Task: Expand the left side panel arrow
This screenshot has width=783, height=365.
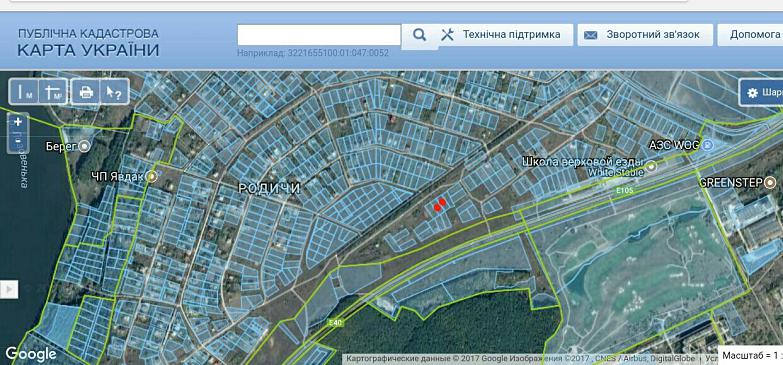Action: [x=9, y=289]
